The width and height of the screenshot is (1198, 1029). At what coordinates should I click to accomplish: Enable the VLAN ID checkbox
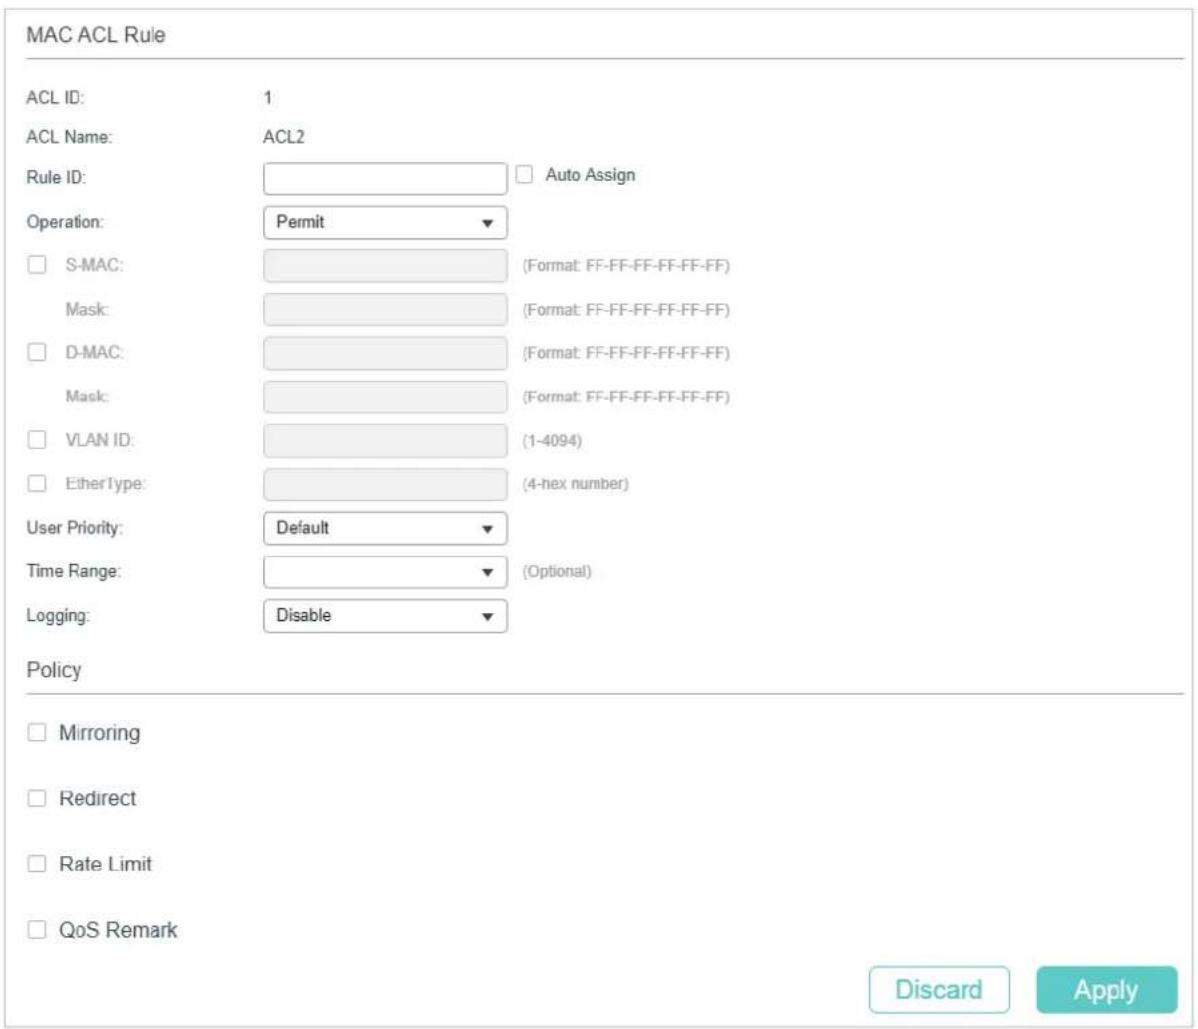coord(37,440)
